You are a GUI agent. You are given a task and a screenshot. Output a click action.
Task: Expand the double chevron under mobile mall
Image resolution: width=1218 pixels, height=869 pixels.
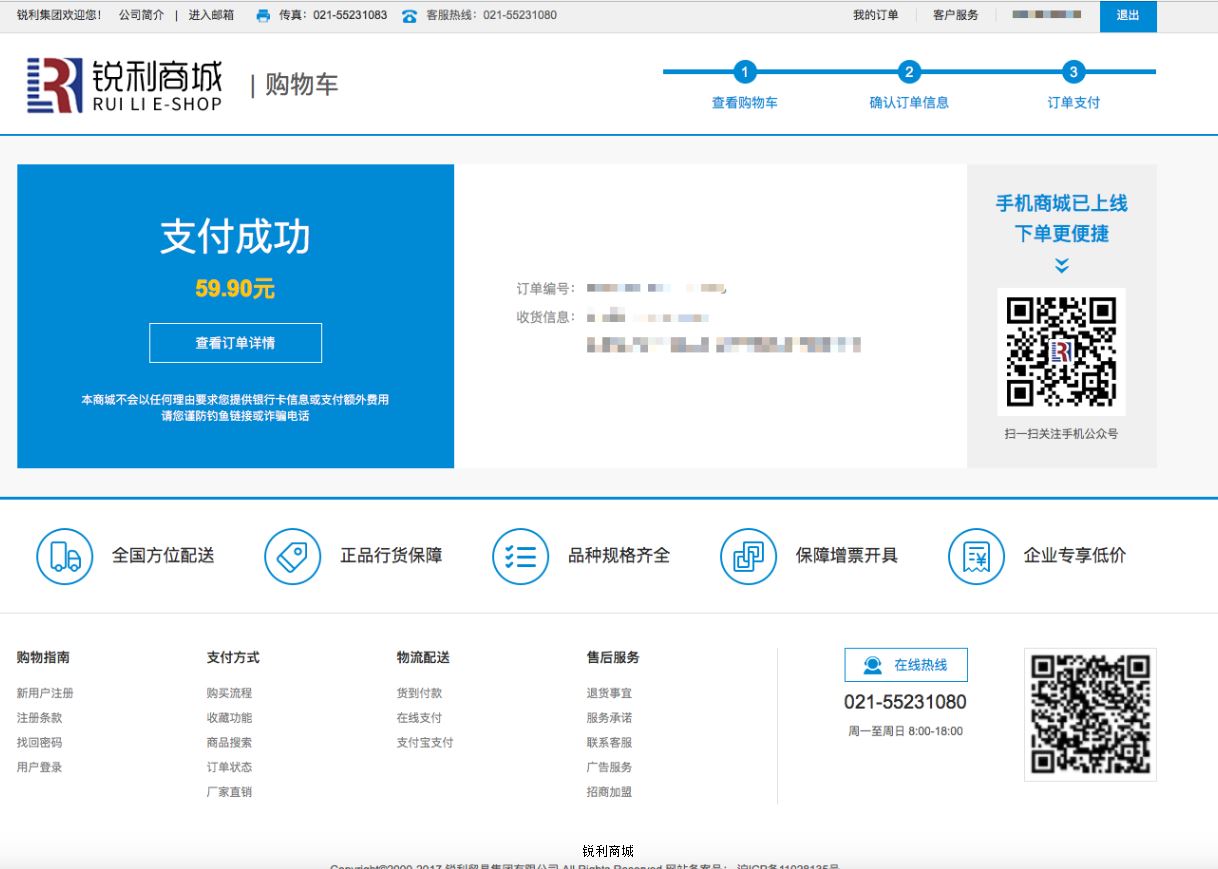(x=1061, y=265)
